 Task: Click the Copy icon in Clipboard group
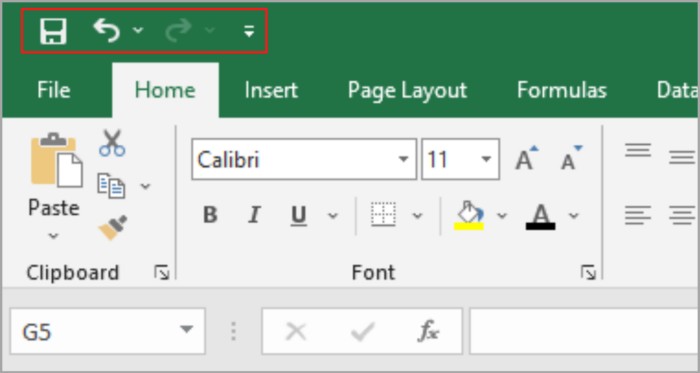(x=111, y=186)
